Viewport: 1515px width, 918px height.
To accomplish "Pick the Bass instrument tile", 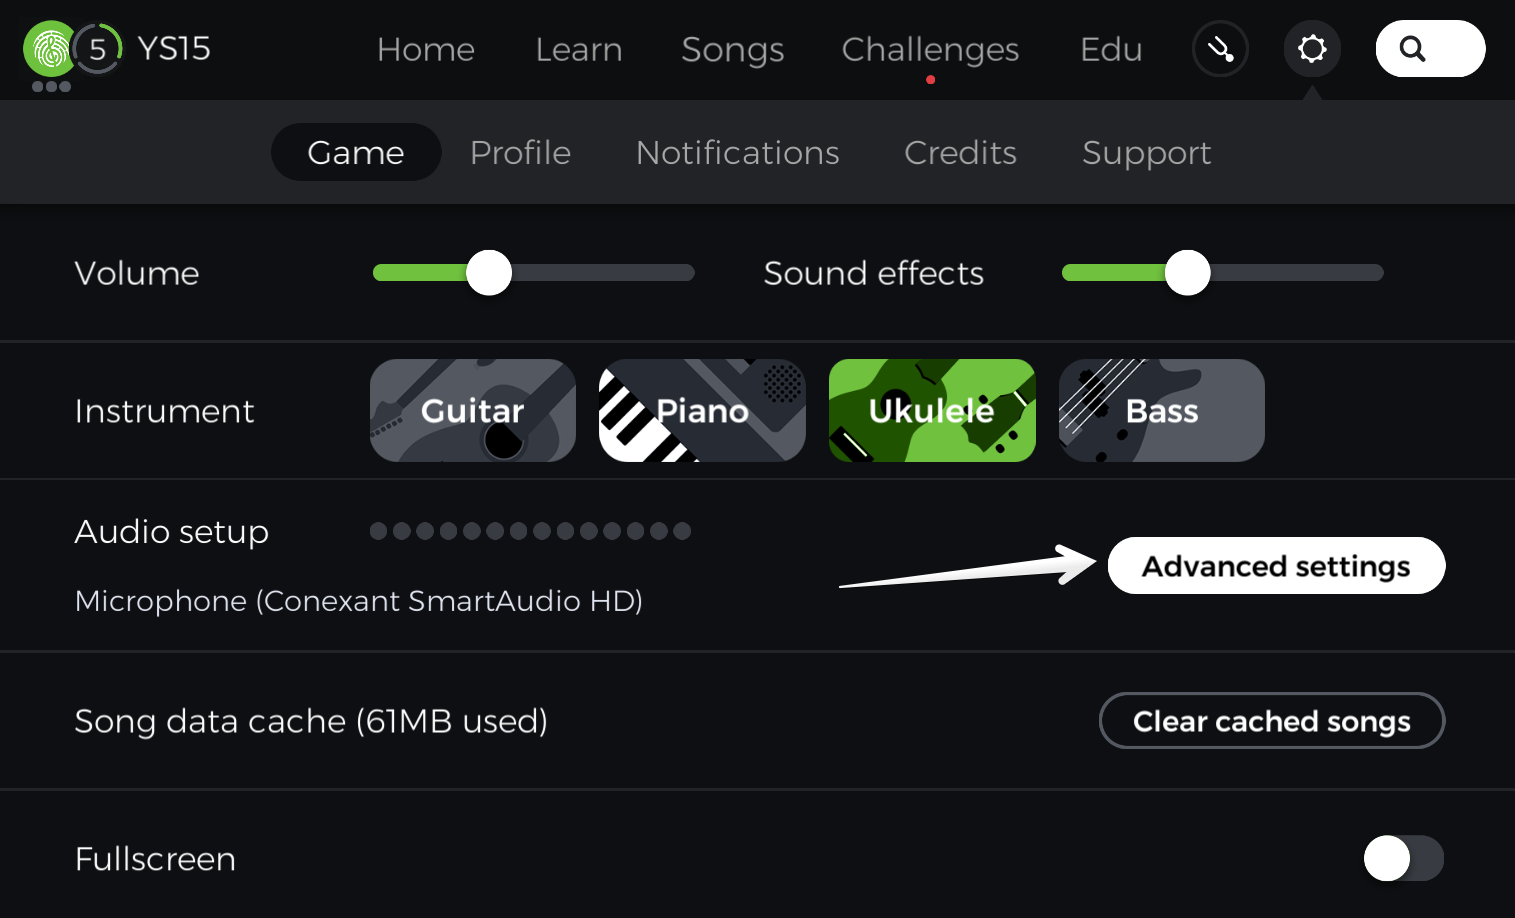I will tap(1161, 411).
